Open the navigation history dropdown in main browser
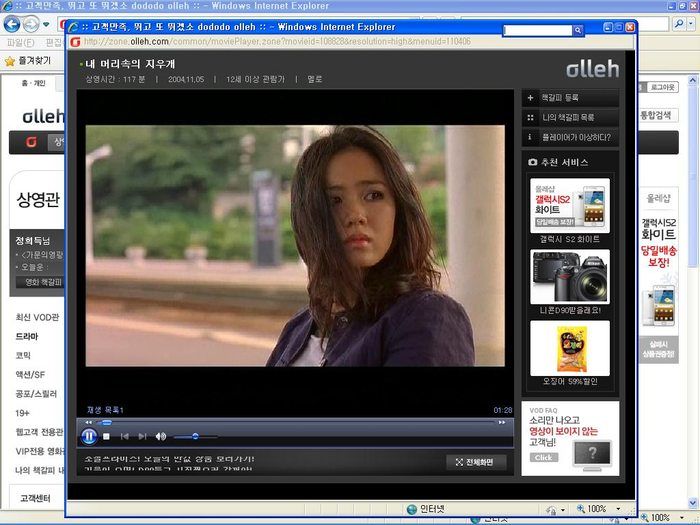700x525 pixels. click(x=46, y=24)
